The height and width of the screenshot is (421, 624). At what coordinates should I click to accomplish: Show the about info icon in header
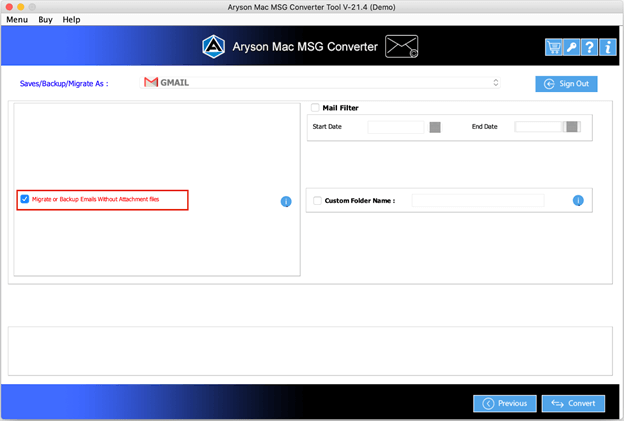point(608,47)
